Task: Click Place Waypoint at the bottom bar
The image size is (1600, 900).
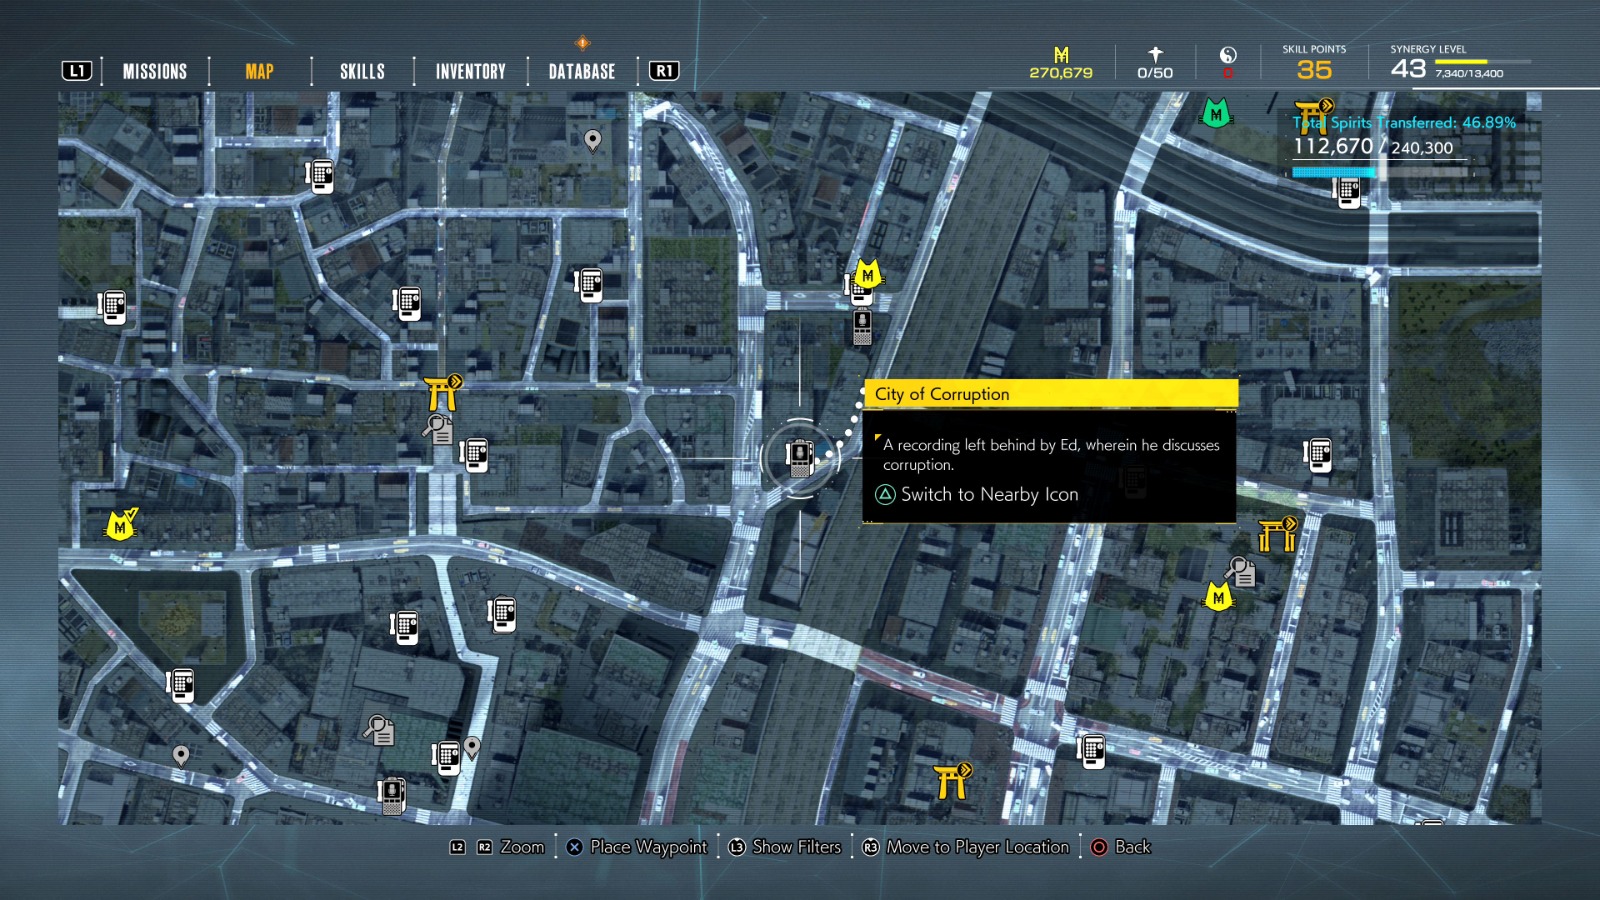Action: [x=637, y=847]
